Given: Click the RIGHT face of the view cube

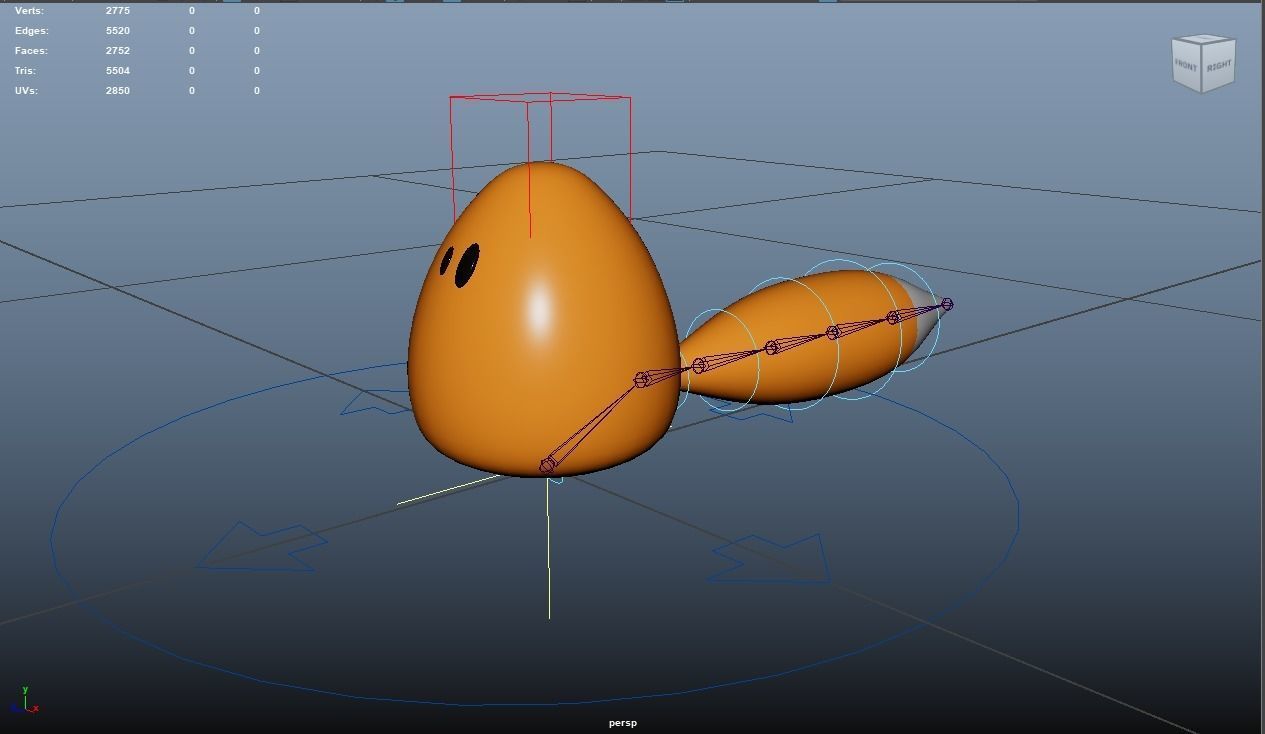Looking at the screenshot, I should (x=1219, y=65).
